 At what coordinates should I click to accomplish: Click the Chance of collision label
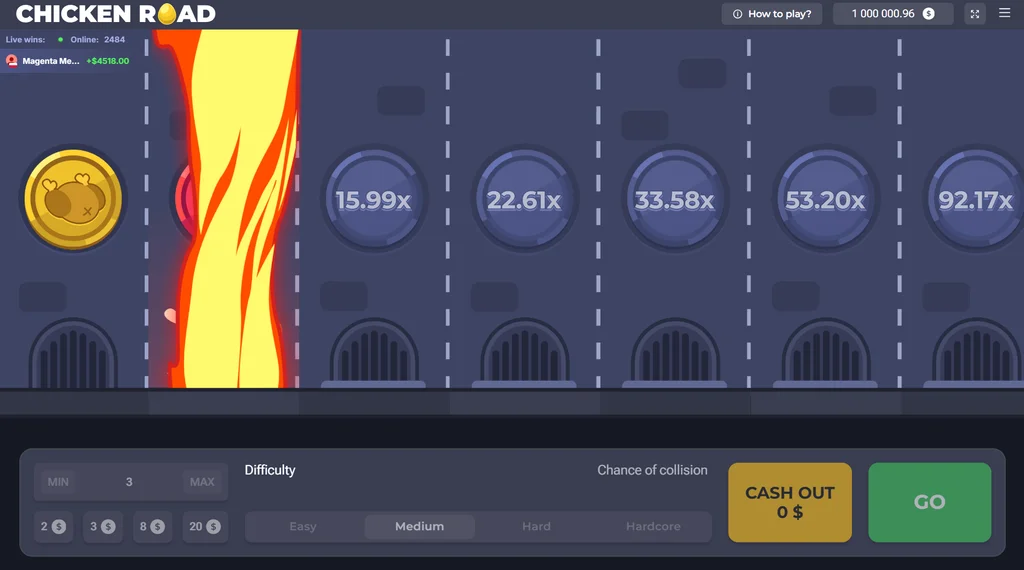652,470
